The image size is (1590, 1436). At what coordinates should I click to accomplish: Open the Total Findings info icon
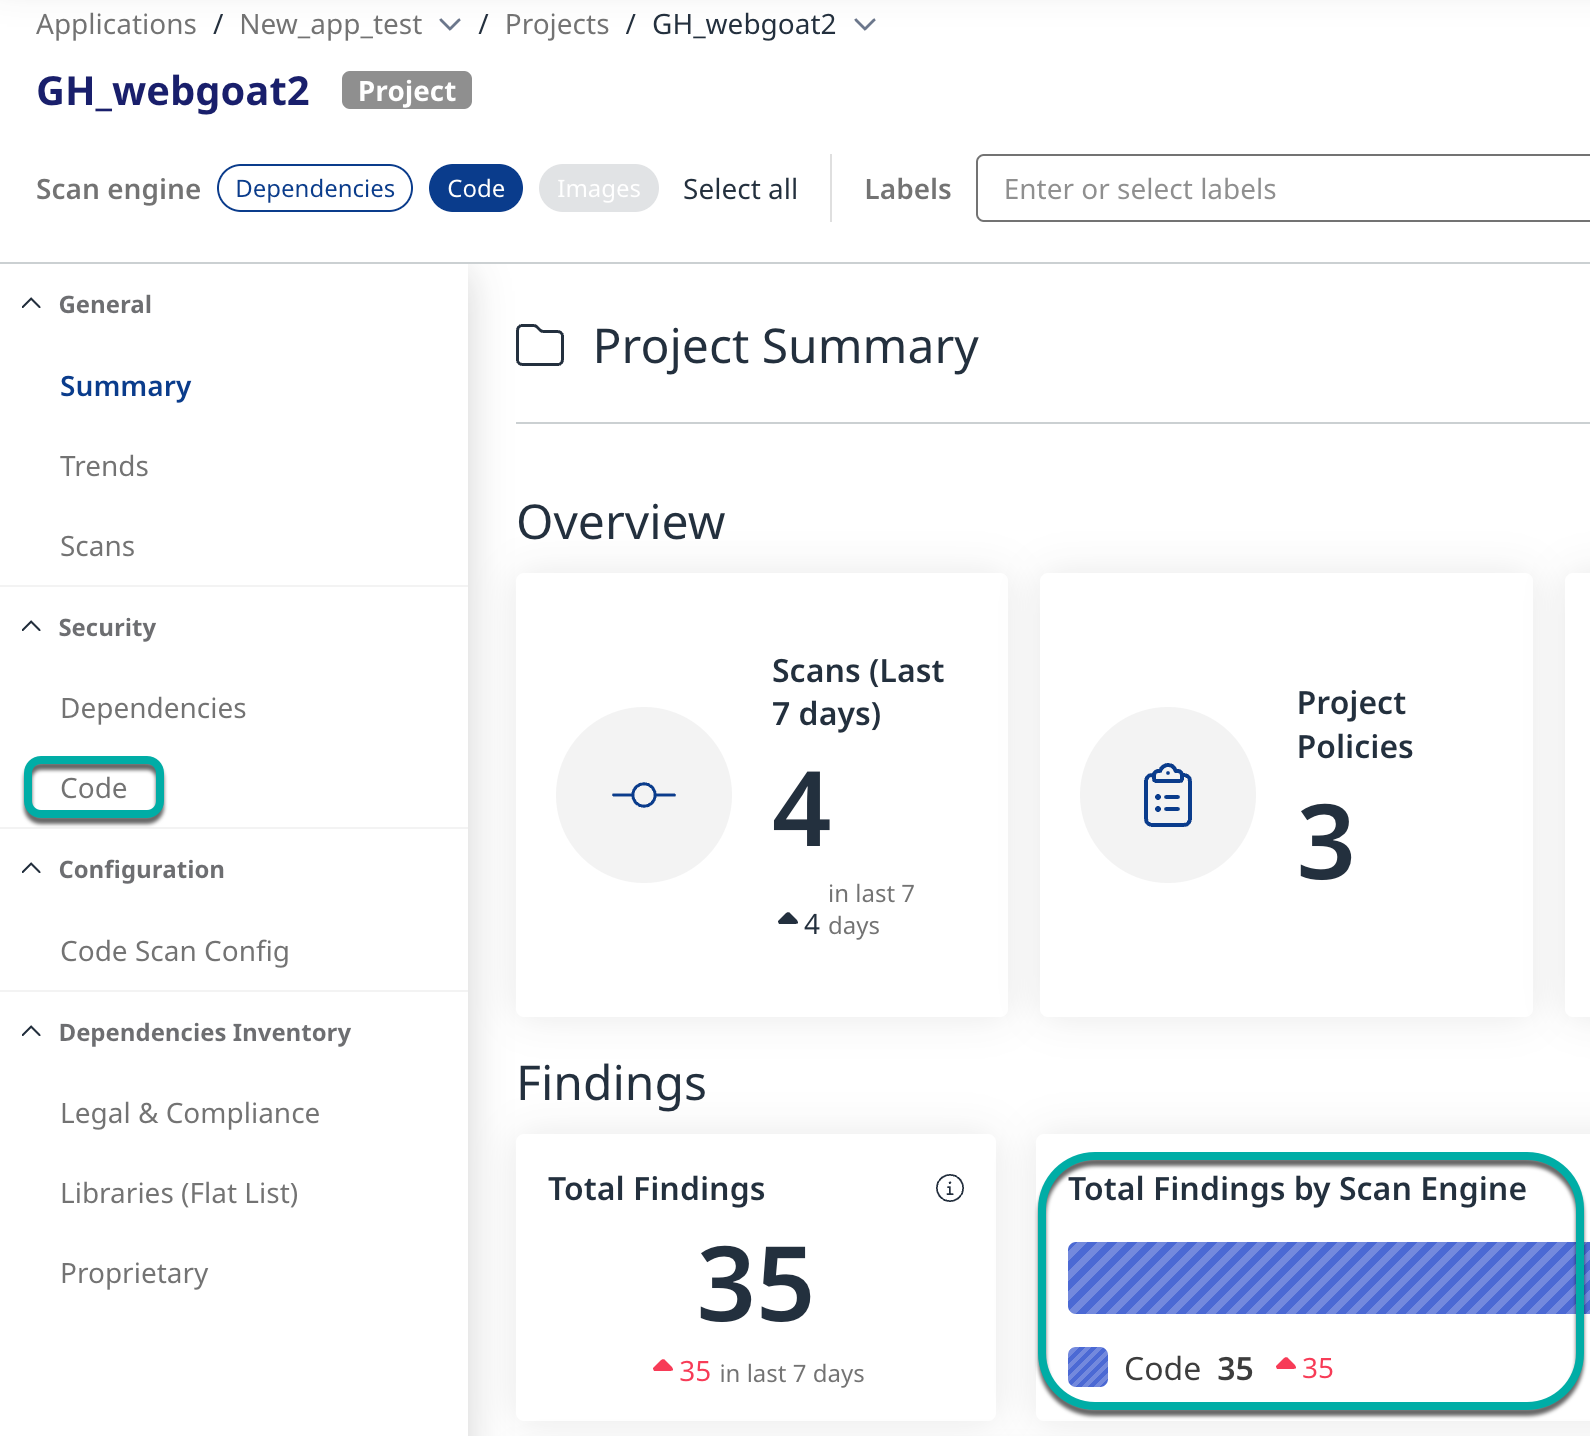pos(949,1188)
